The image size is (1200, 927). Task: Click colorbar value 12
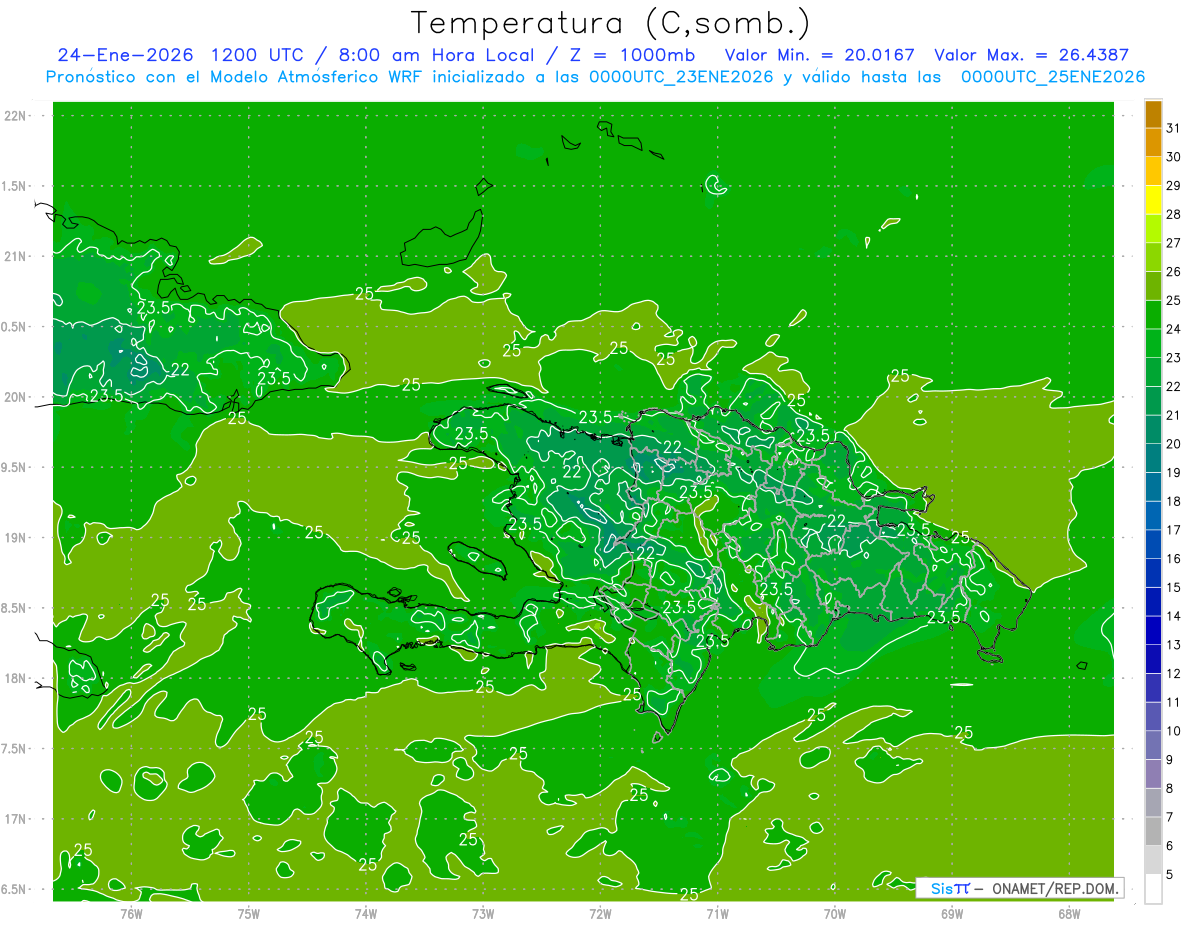pos(1174,673)
